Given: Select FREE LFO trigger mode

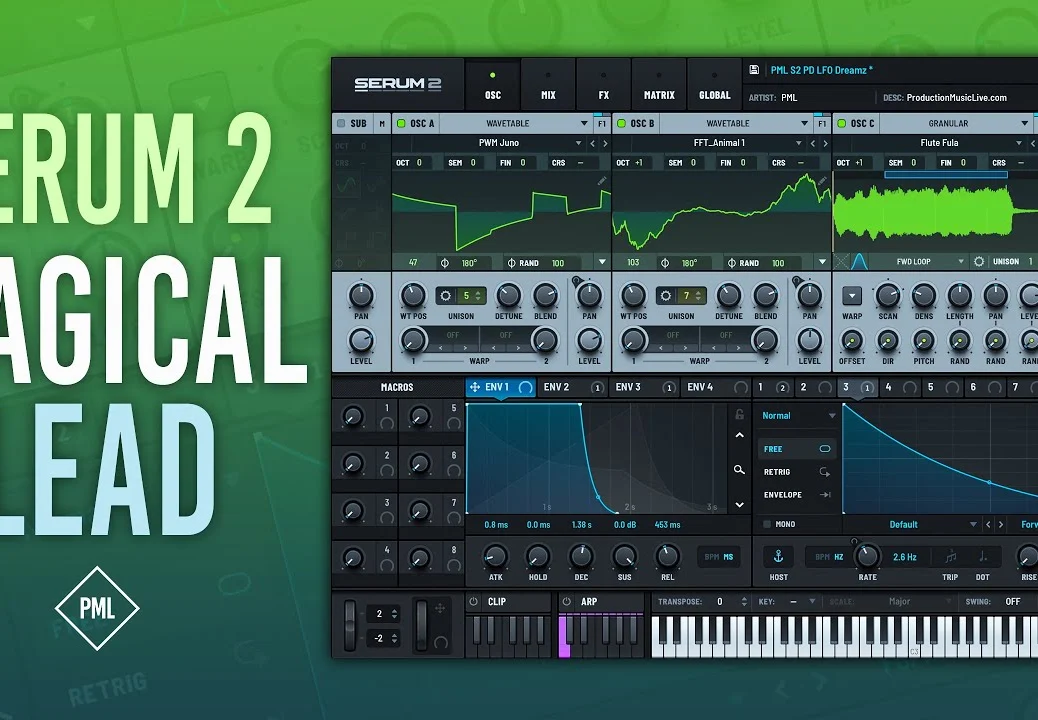Looking at the screenshot, I should point(797,449).
